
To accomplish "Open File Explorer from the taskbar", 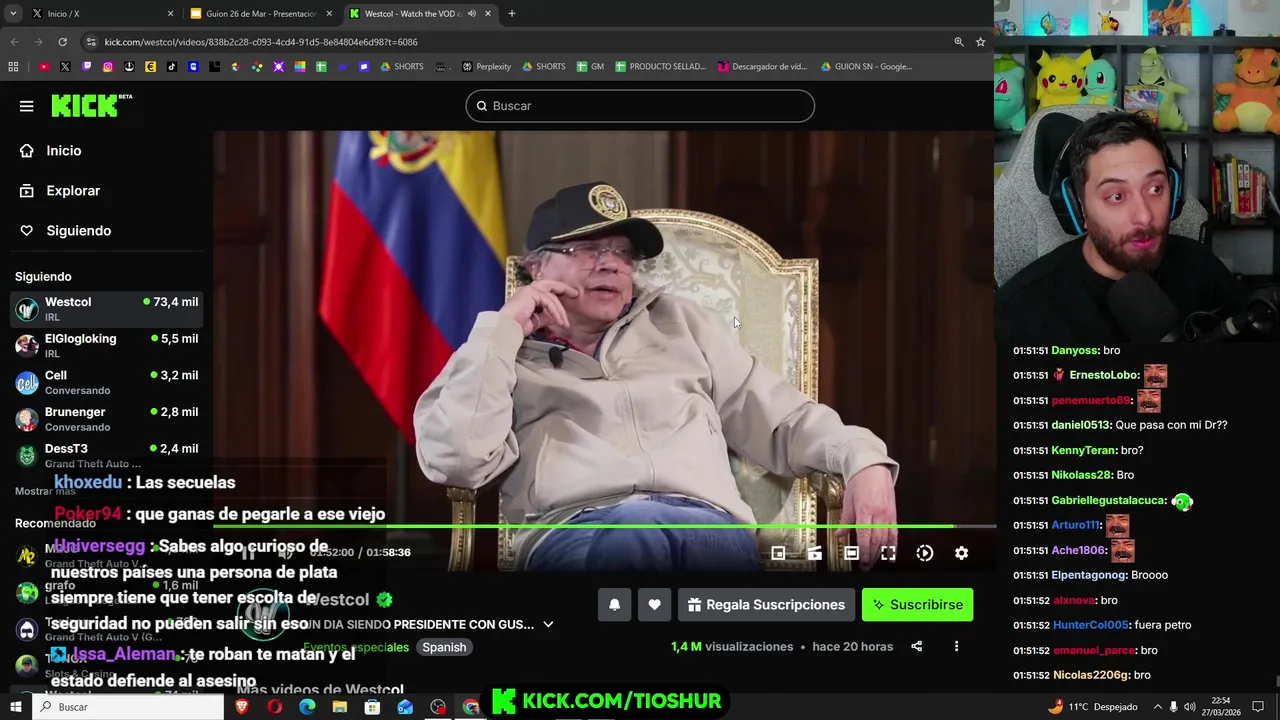I will tap(340, 707).
